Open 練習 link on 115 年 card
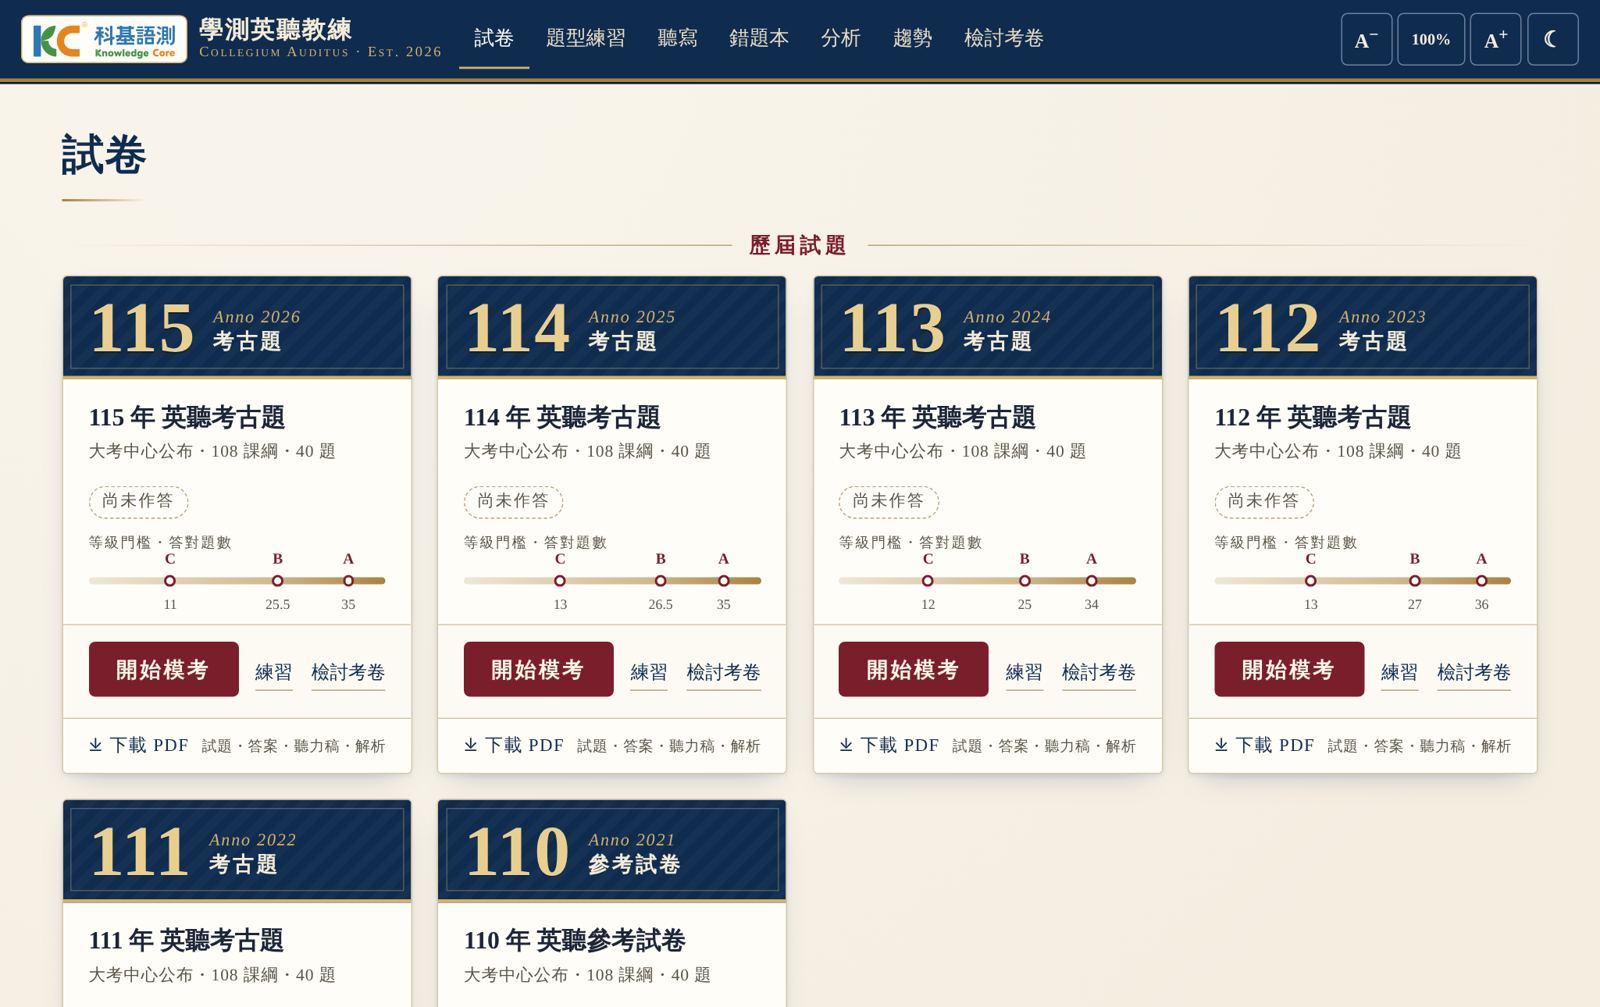Screen dimensions: 1600x1007 click(x=274, y=672)
